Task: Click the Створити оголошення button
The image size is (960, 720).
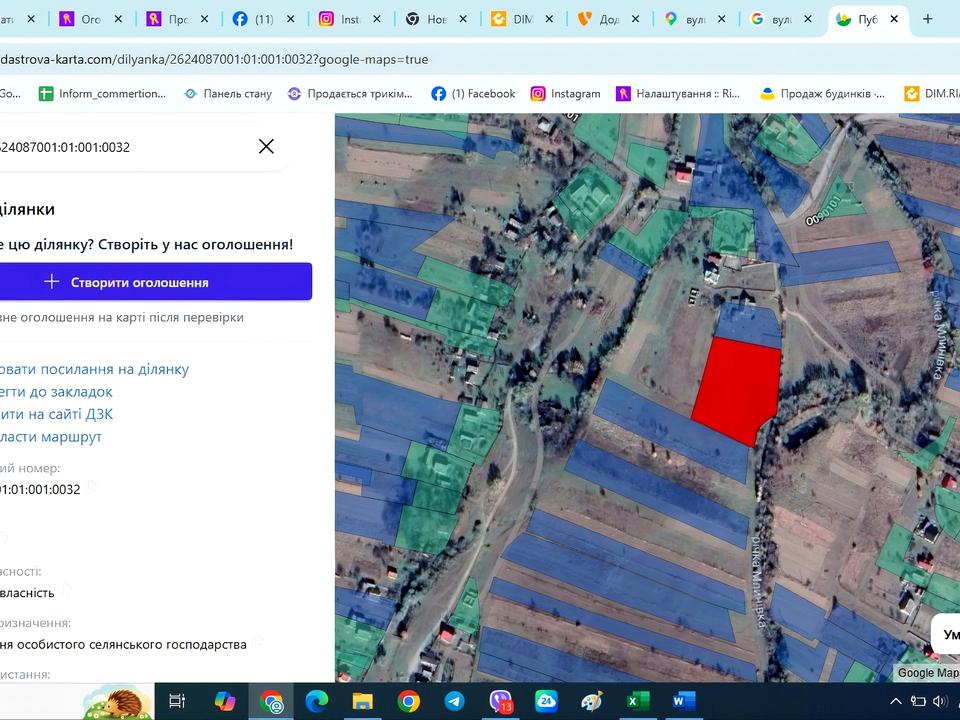Action: (140, 282)
